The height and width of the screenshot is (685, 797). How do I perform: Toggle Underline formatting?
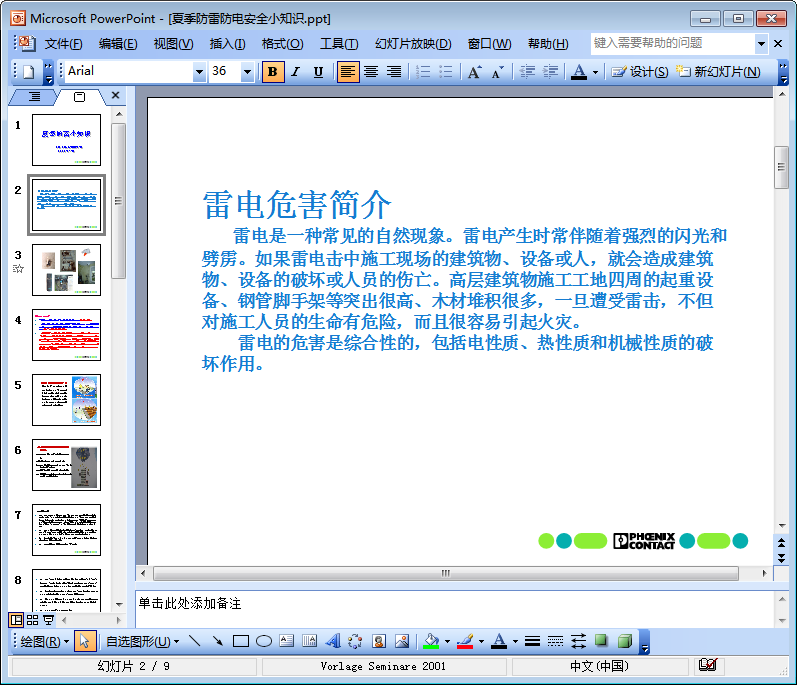[318, 72]
